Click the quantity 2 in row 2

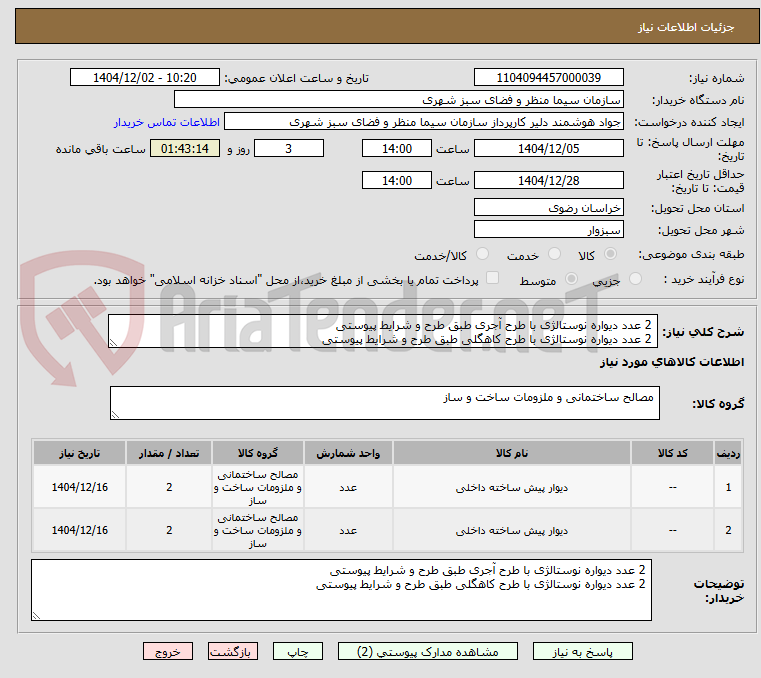169,530
